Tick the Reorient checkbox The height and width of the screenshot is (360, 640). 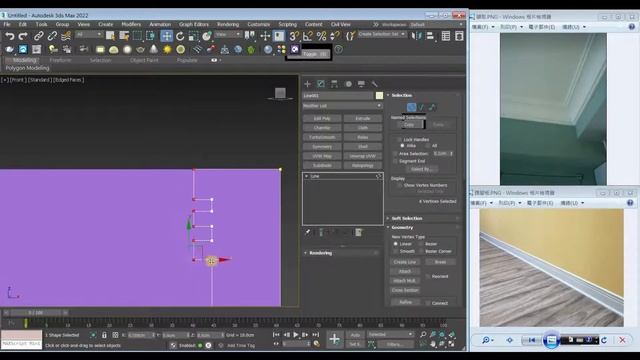(x=427, y=276)
